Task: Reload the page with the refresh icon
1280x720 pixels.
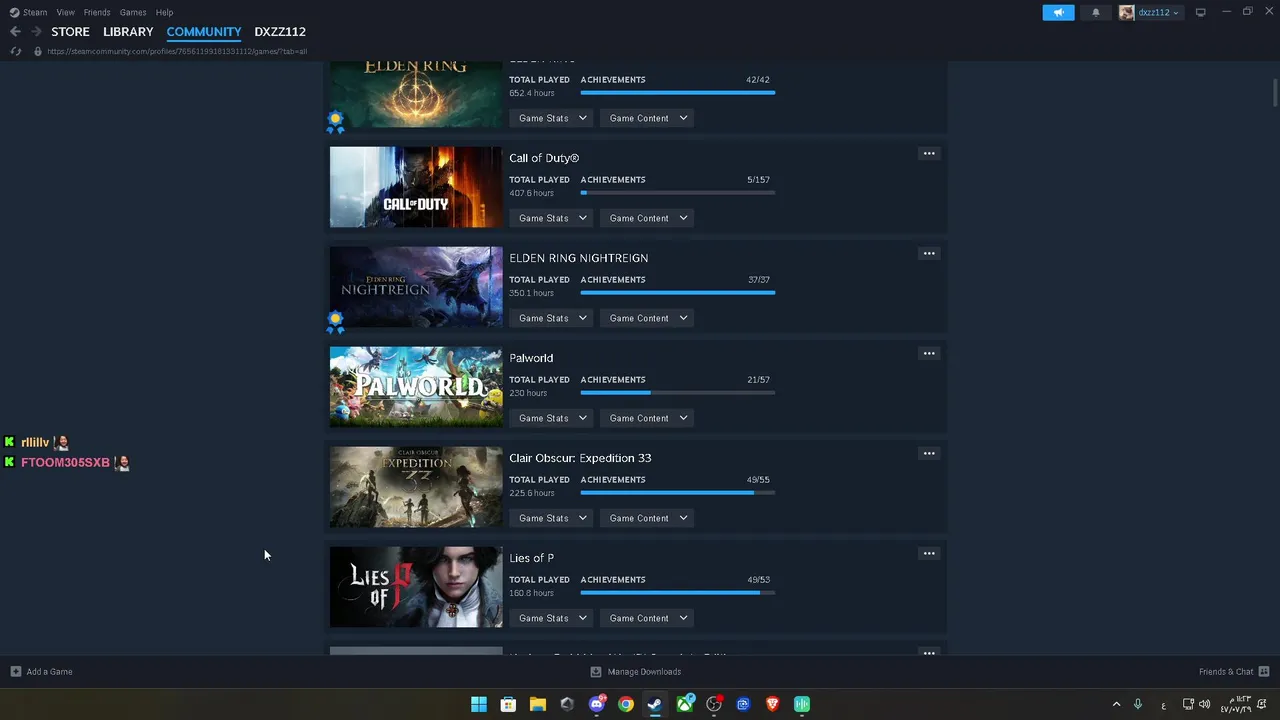Action: click(15, 51)
